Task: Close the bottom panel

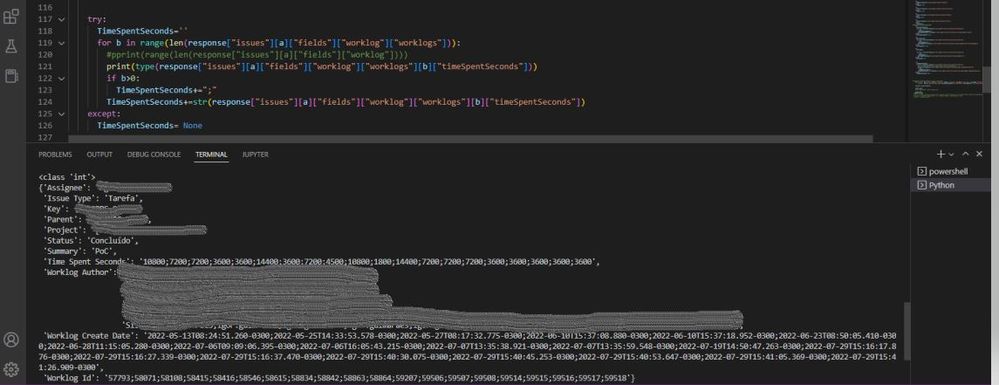Action: 979,154
